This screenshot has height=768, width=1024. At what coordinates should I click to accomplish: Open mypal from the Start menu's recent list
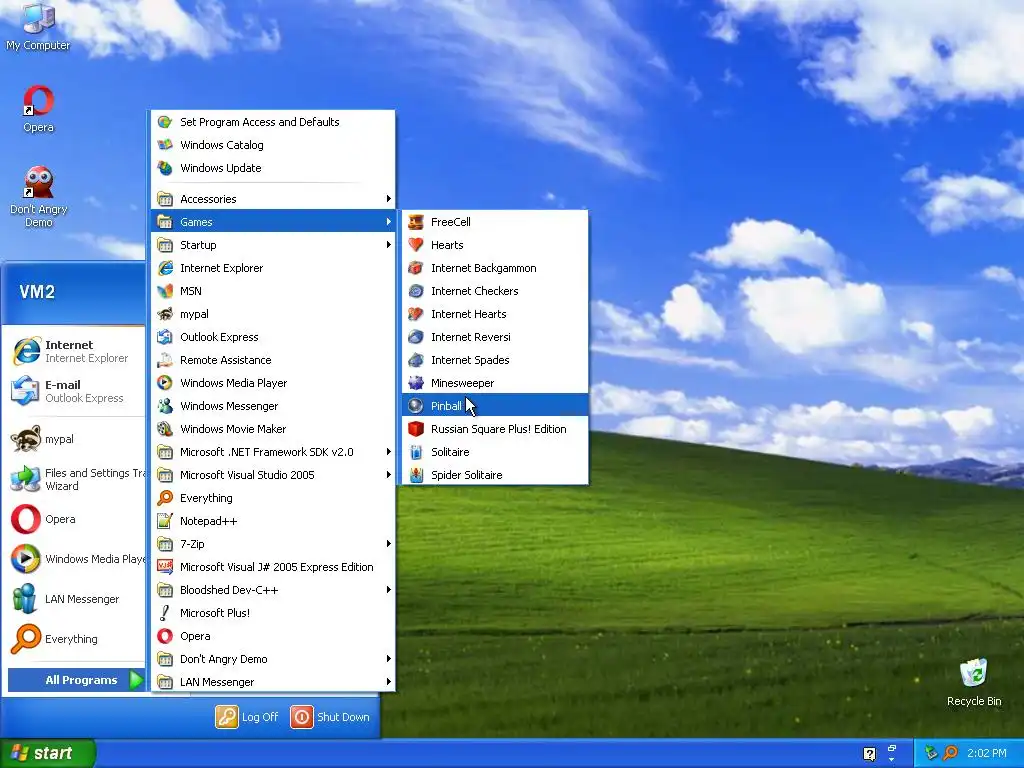(76, 439)
